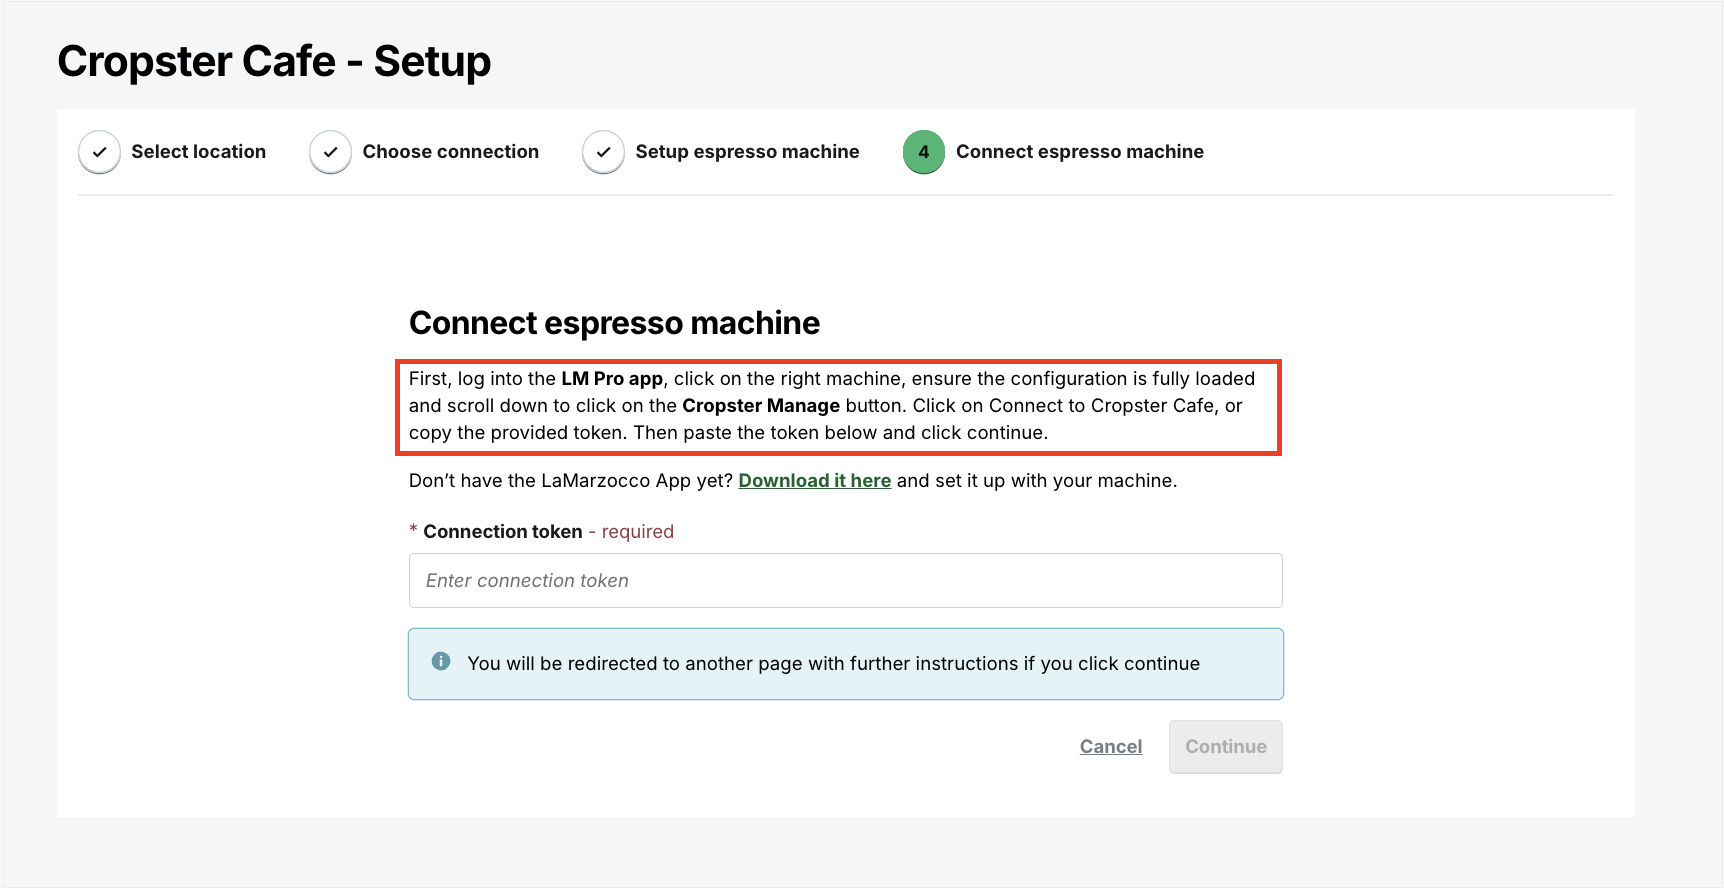Cancel the espresso machine setup
Screen dimensions: 1724x888
(x=1111, y=747)
